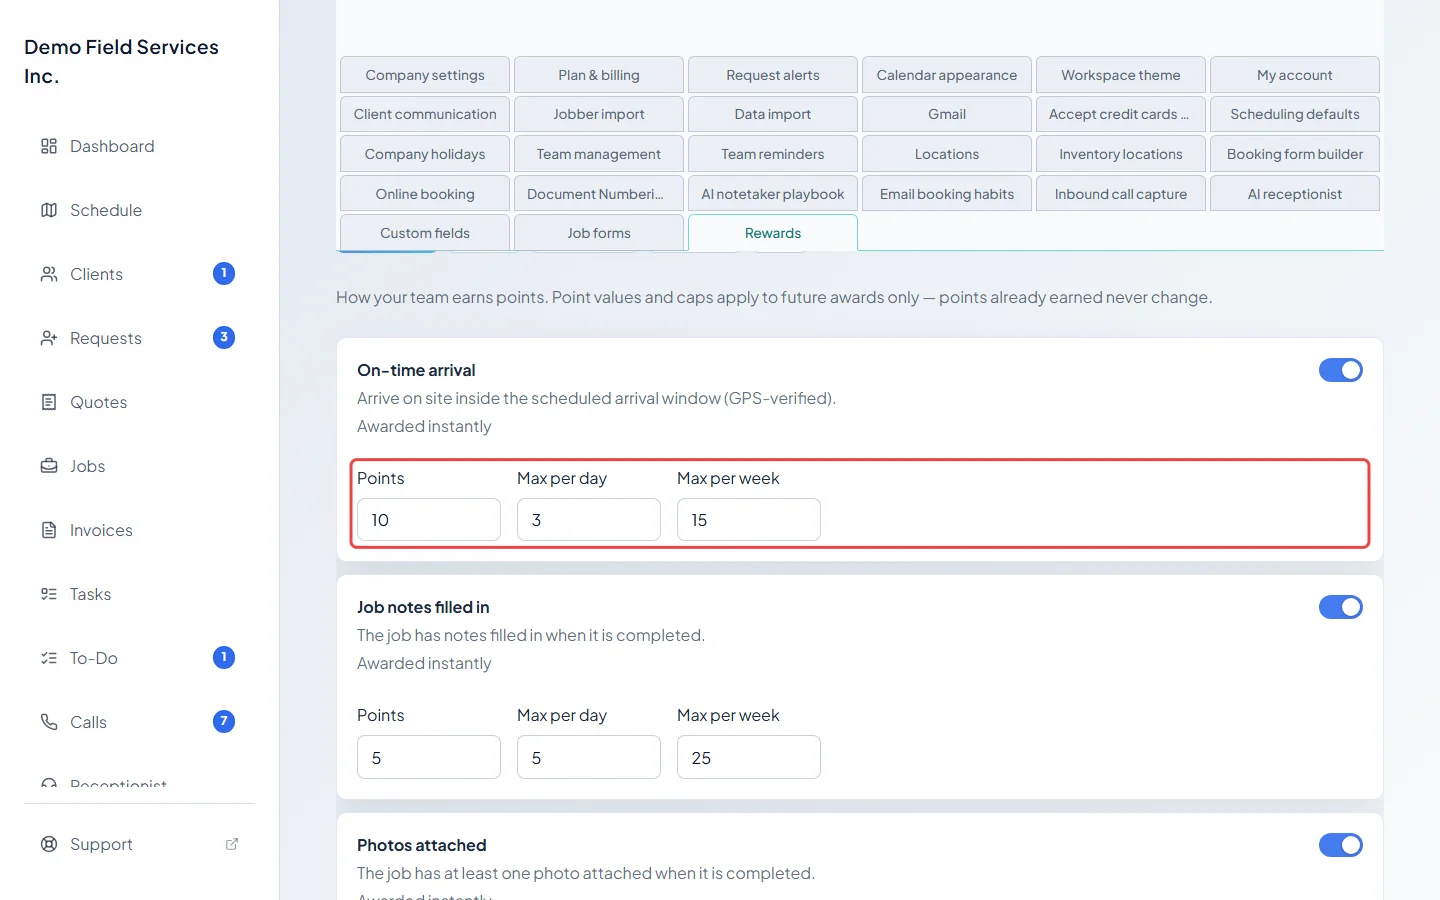
Task: Click Job notes Max per day field
Action: tap(589, 757)
